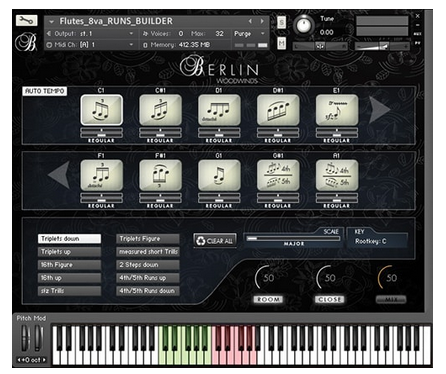Select the C1 triplet run icon
The width and height of the screenshot is (446, 374).
(102, 110)
